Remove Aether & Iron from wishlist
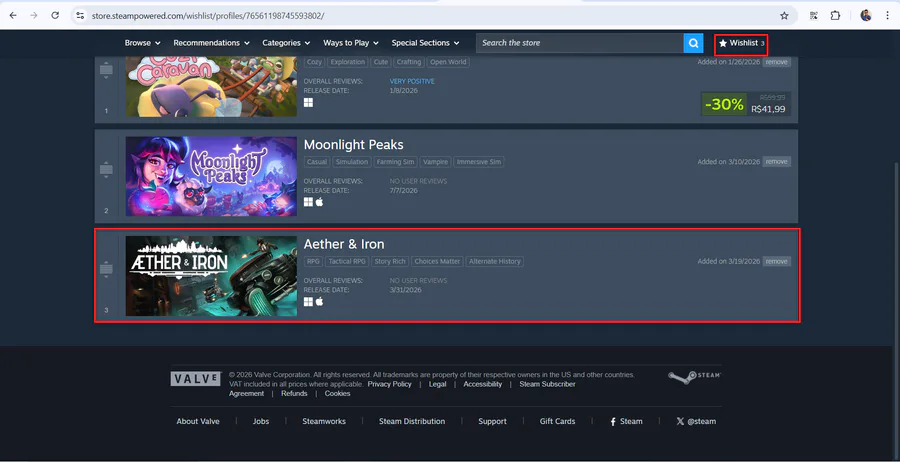 (x=777, y=261)
